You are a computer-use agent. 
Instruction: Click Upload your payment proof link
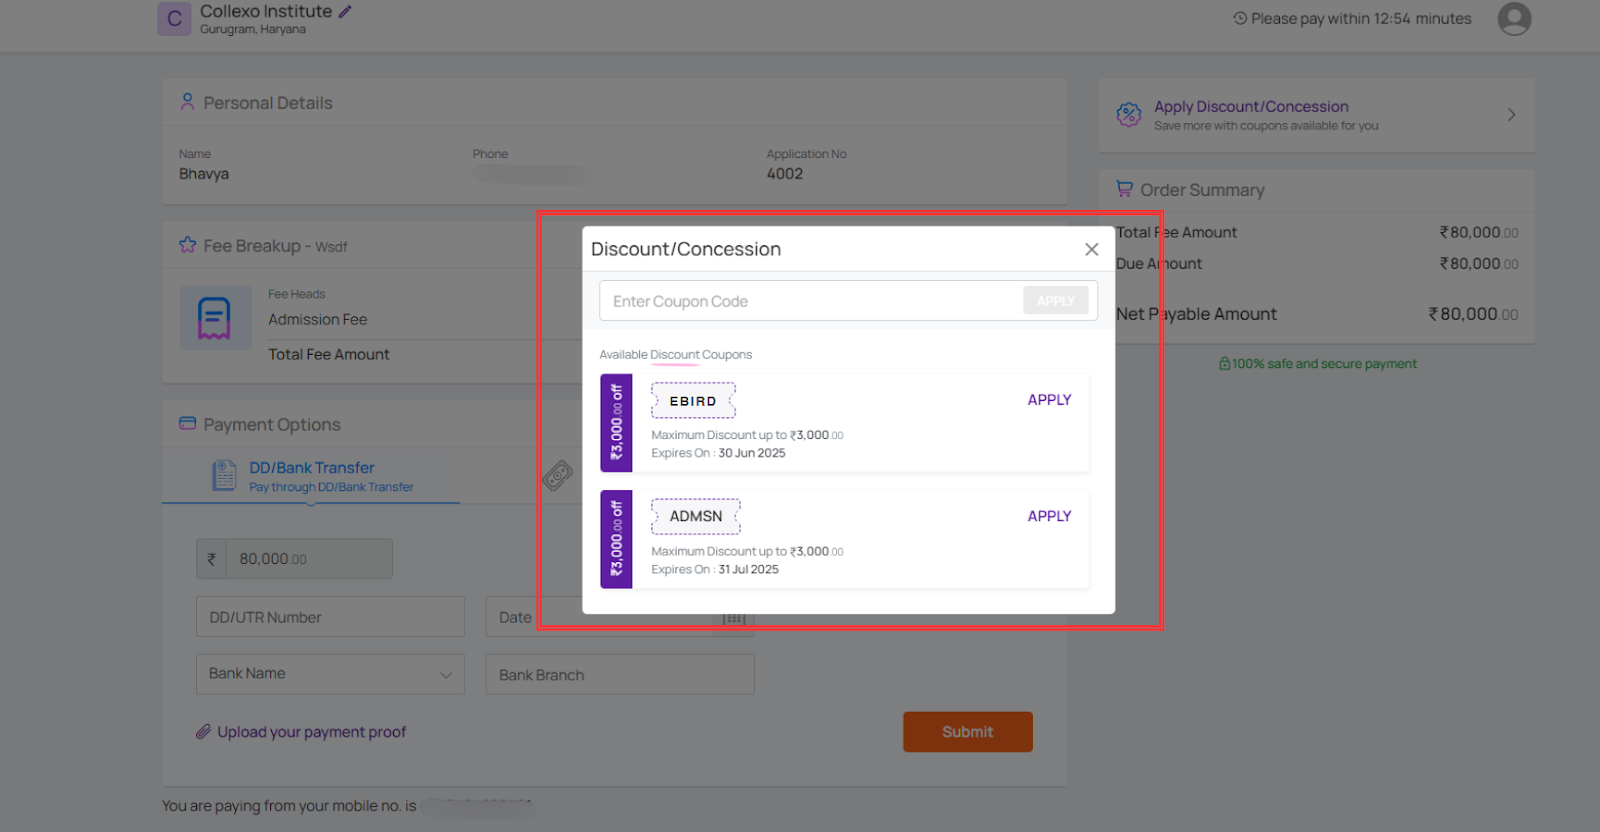coord(311,732)
